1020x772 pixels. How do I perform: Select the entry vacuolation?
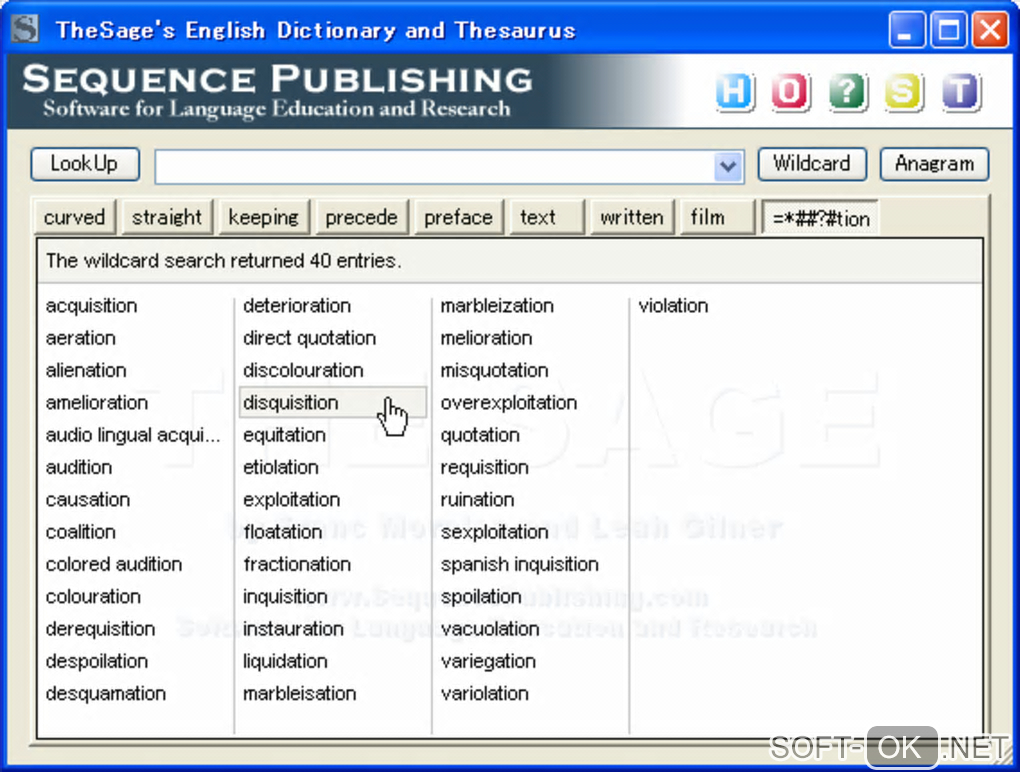pyautogui.click(x=490, y=629)
